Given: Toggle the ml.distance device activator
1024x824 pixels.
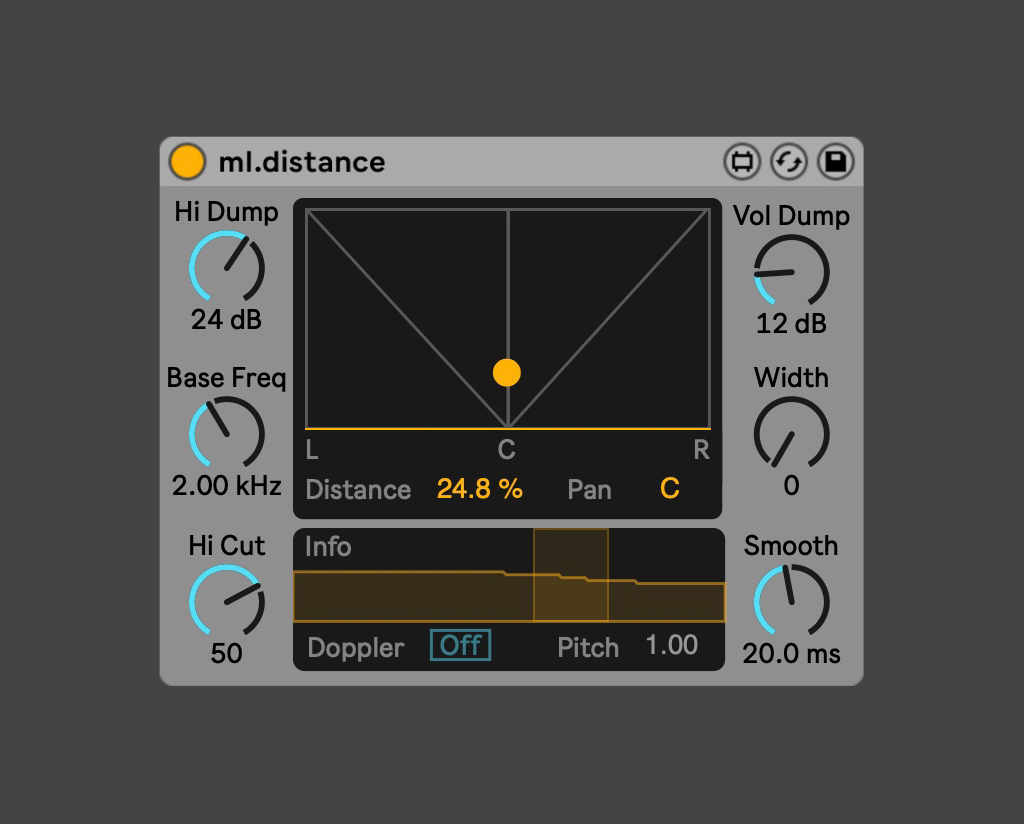Looking at the screenshot, I should pyautogui.click(x=187, y=161).
